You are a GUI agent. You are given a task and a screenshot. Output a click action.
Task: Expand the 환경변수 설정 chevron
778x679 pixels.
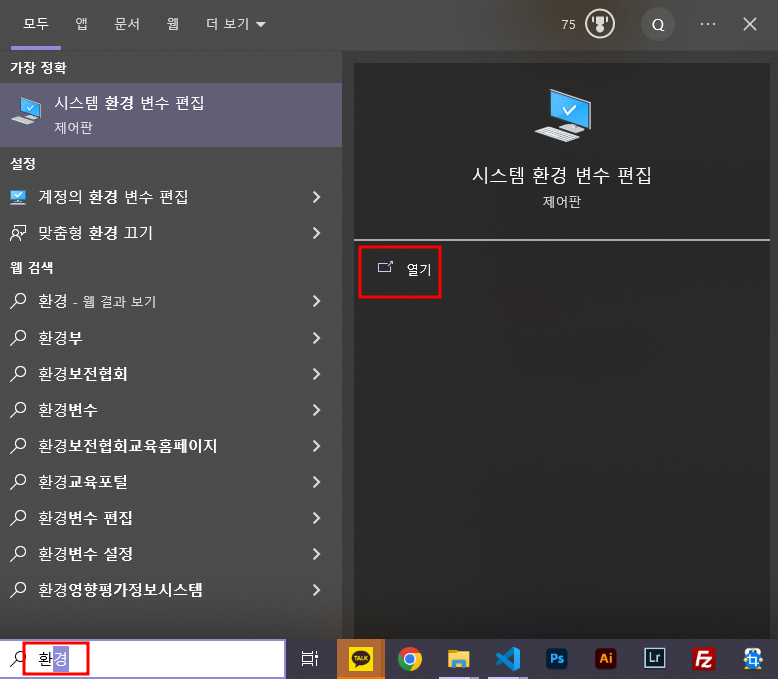click(x=317, y=554)
